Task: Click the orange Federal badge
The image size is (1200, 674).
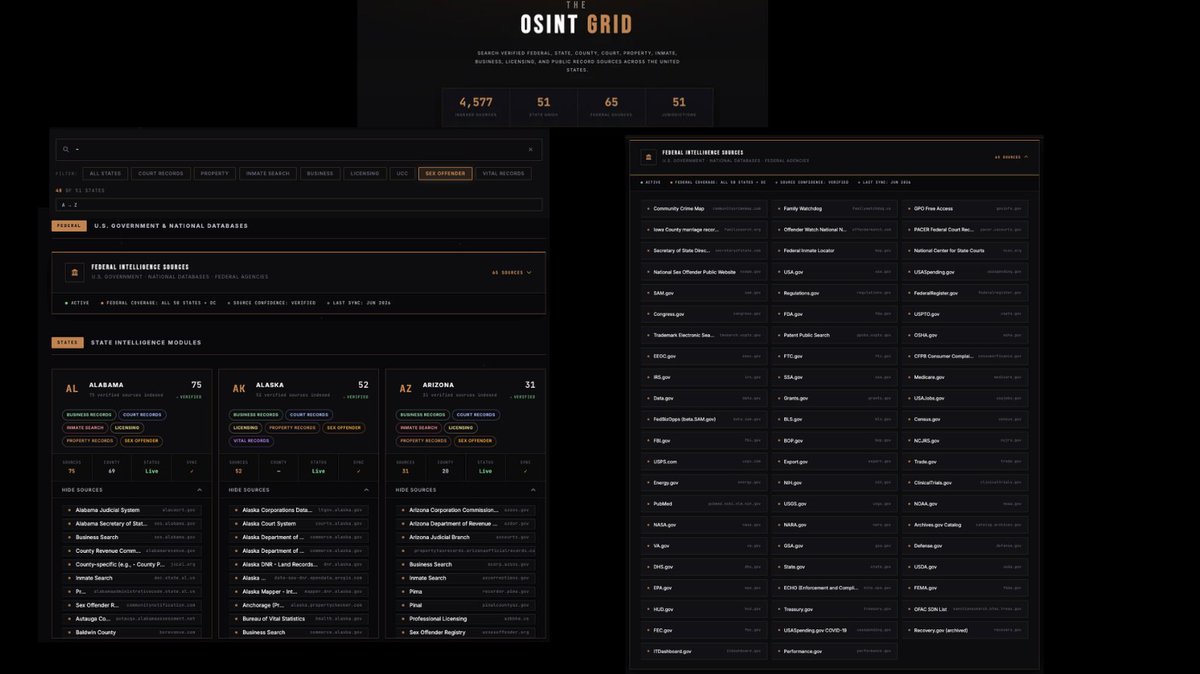Action: [69, 226]
